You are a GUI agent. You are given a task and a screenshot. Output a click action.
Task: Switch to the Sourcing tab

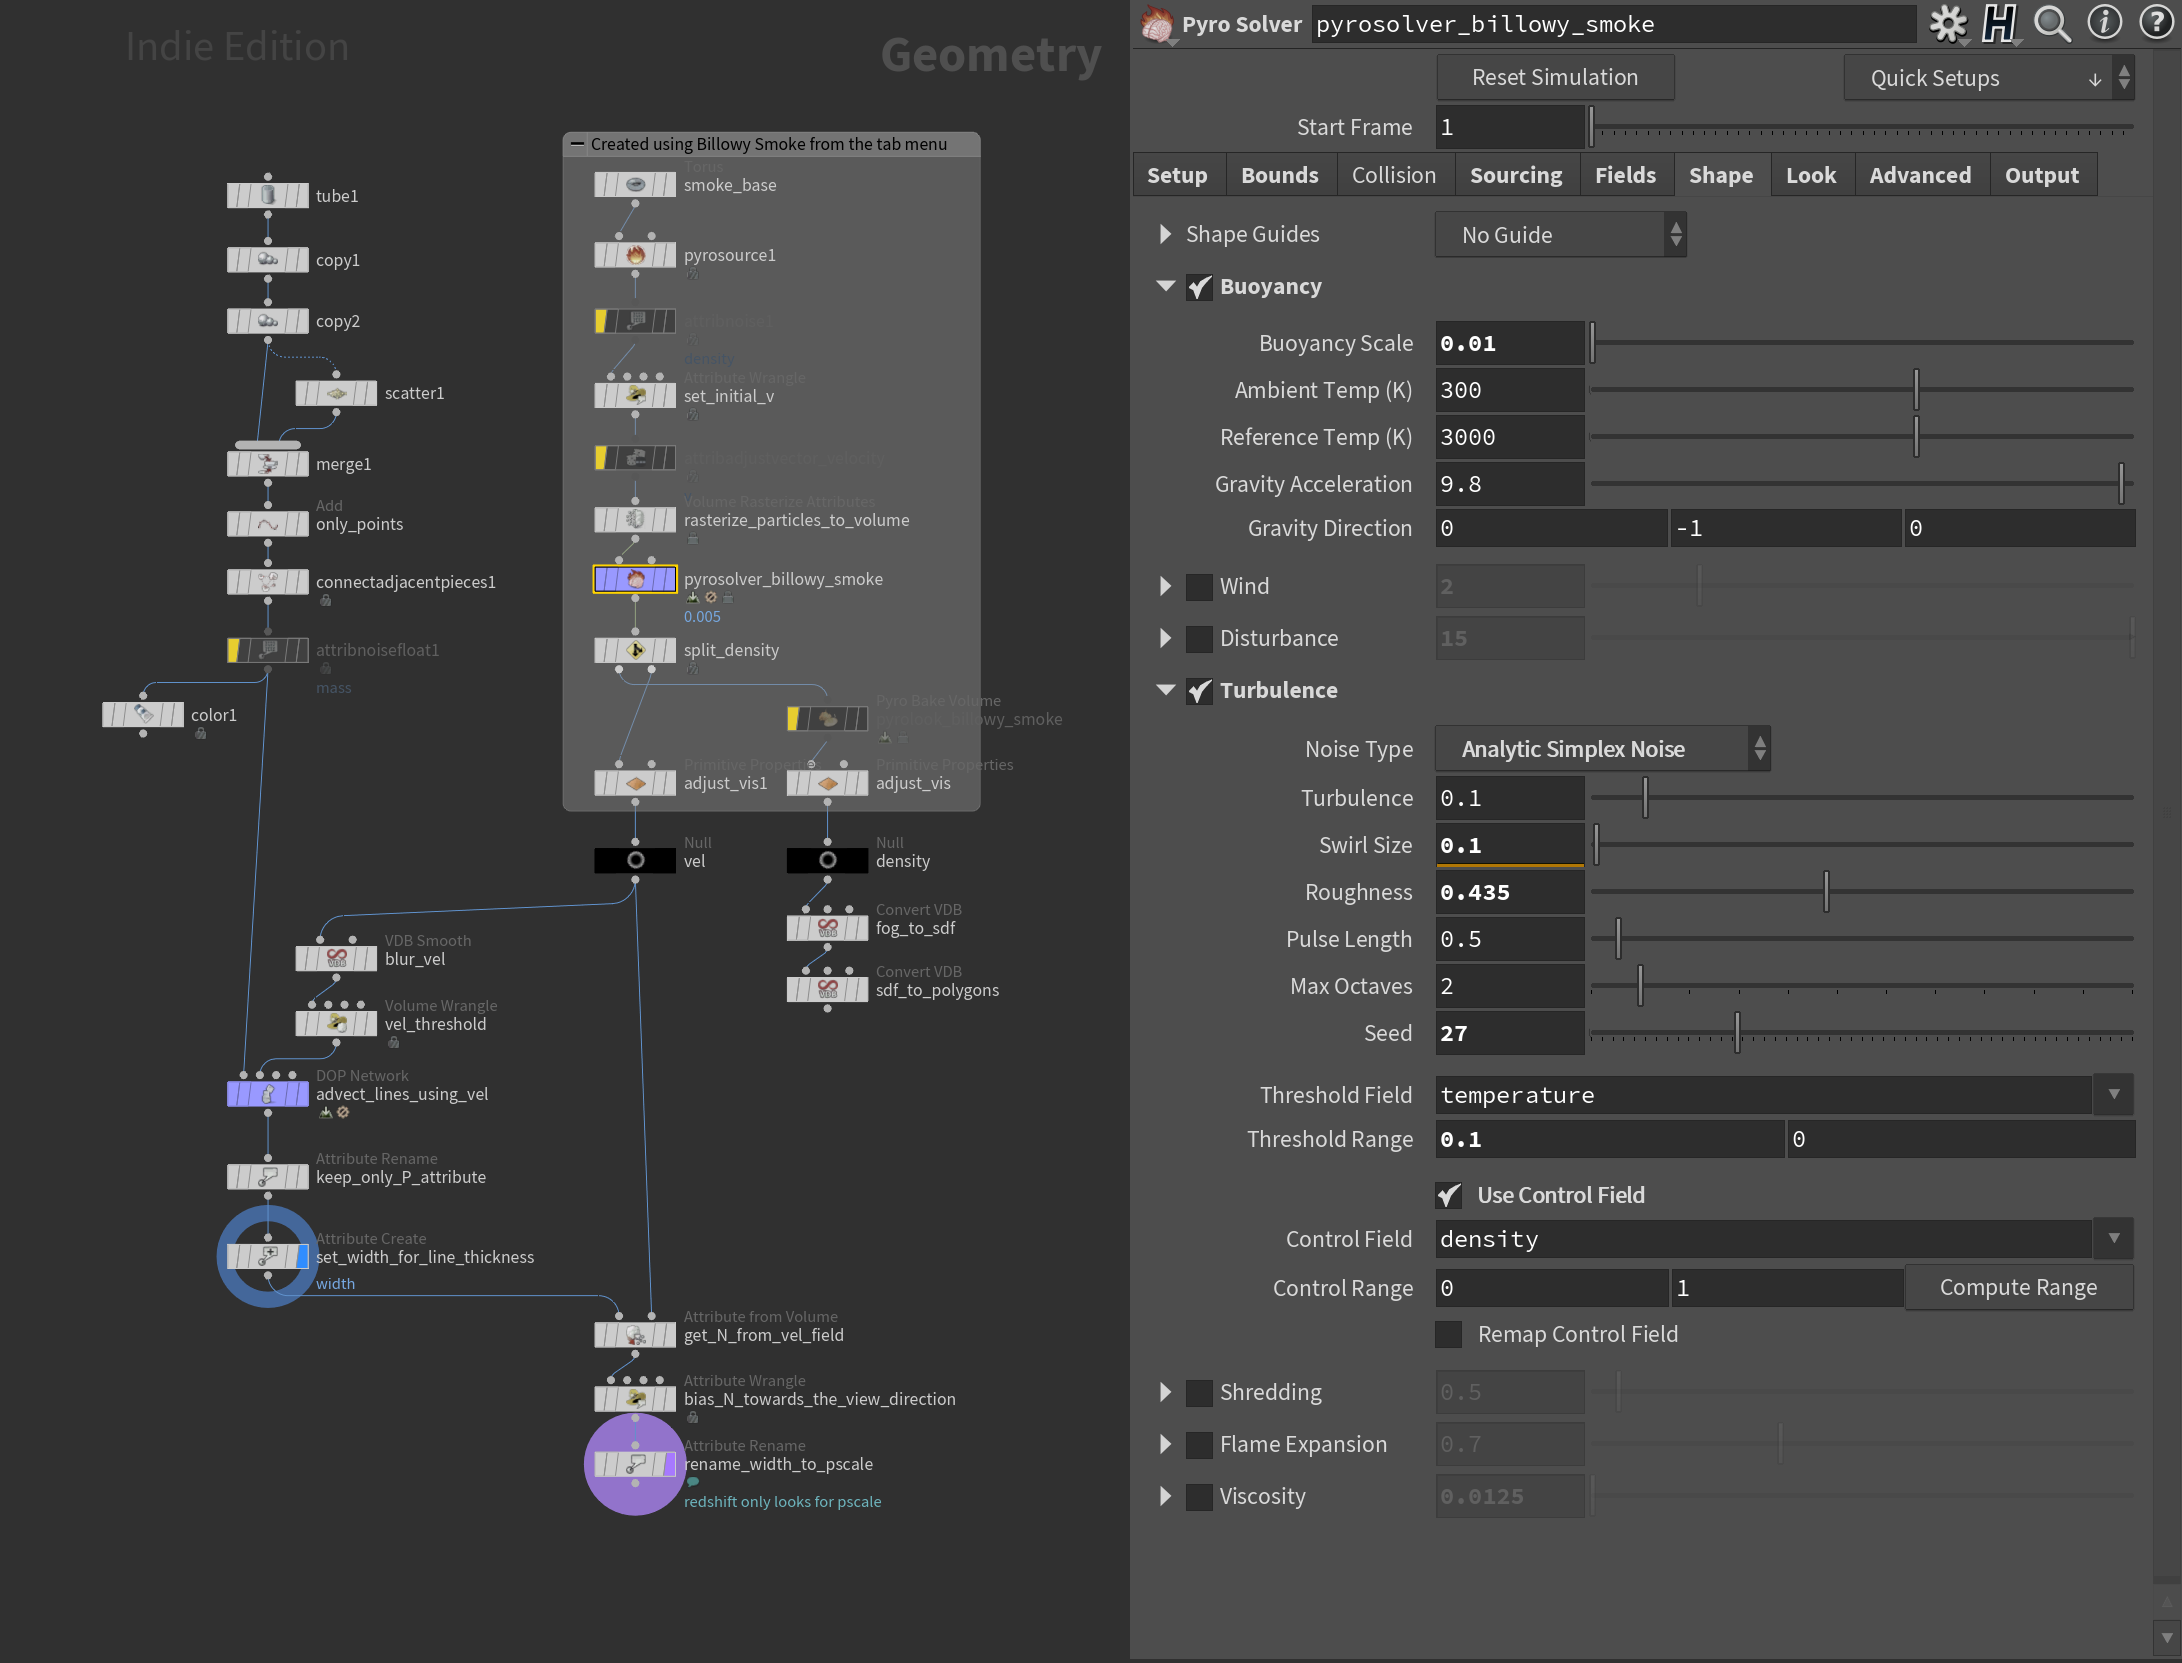coord(1515,175)
